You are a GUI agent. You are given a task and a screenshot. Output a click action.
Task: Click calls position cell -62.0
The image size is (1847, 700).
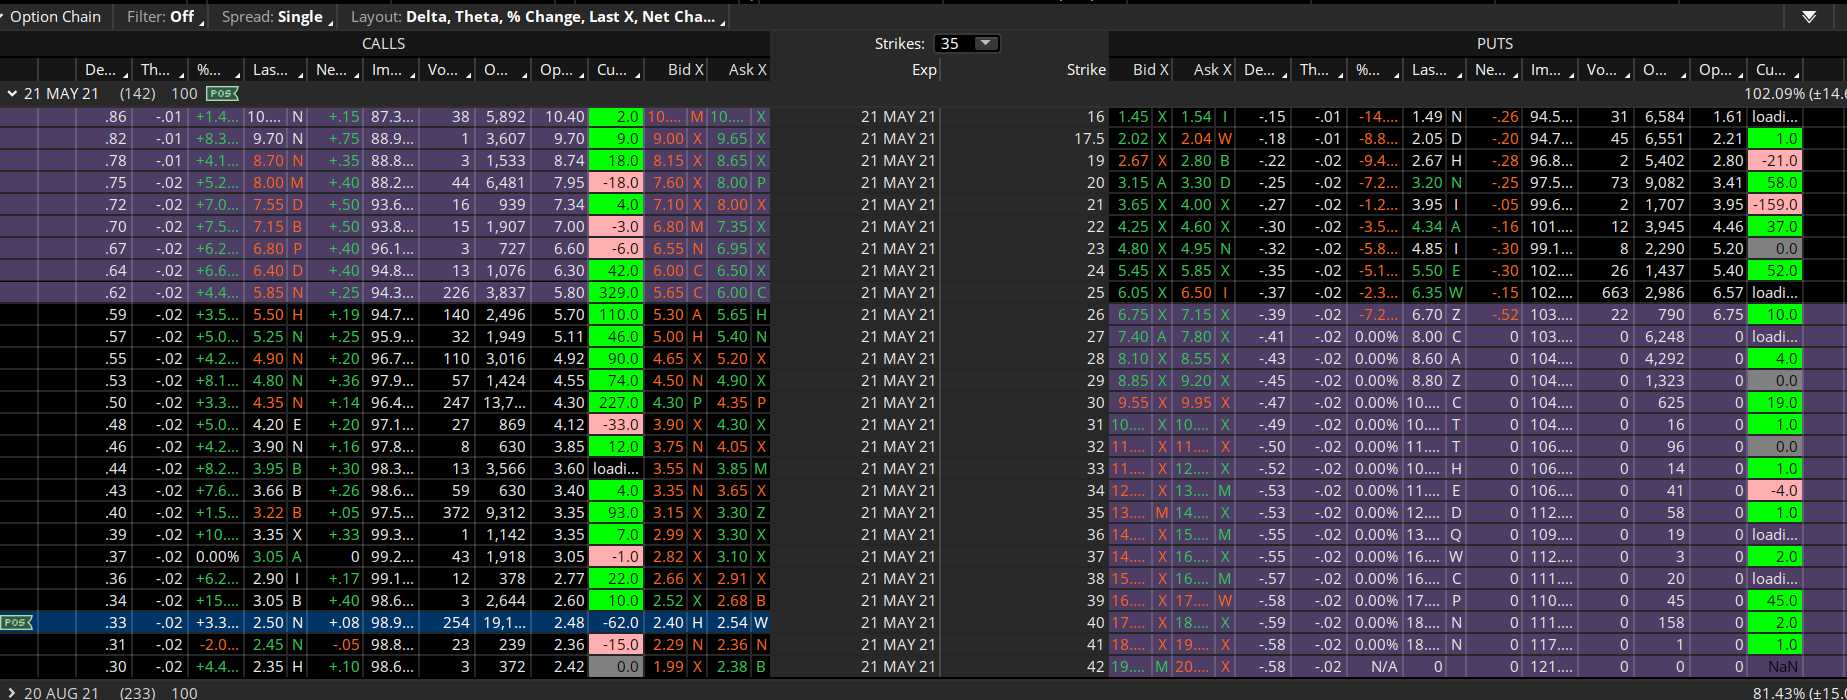616,623
